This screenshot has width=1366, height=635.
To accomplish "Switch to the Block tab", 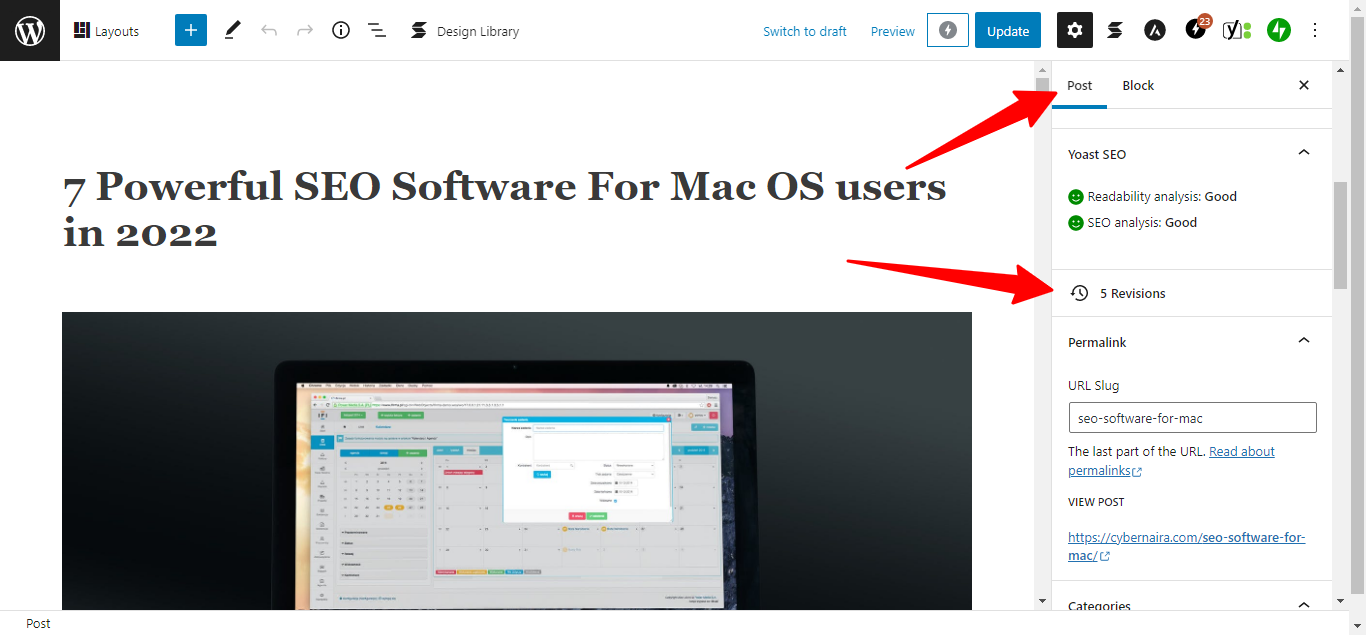I will click(1138, 85).
